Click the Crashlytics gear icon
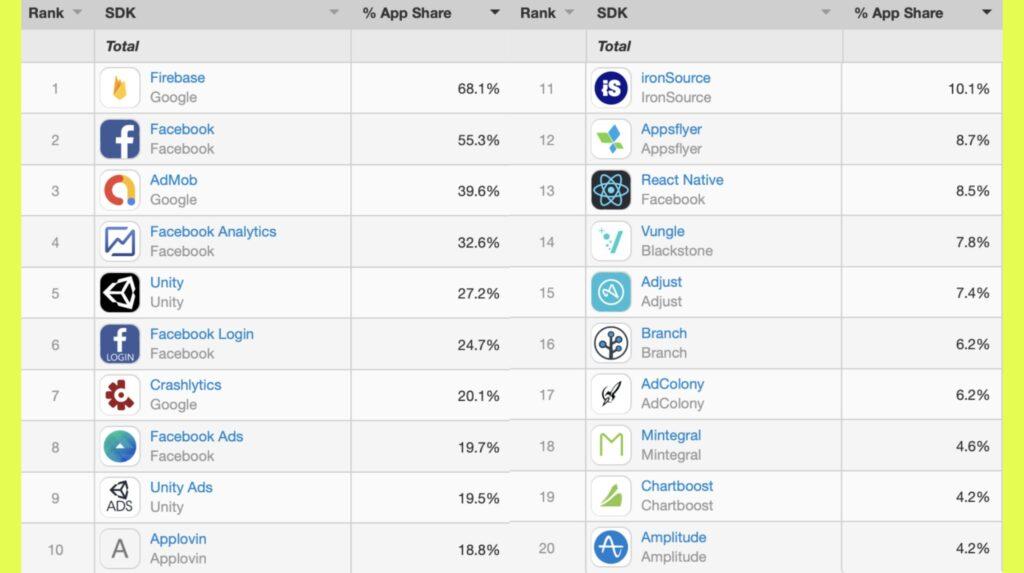Image resolution: width=1024 pixels, height=573 pixels. pyautogui.click(x=120, y=395)
